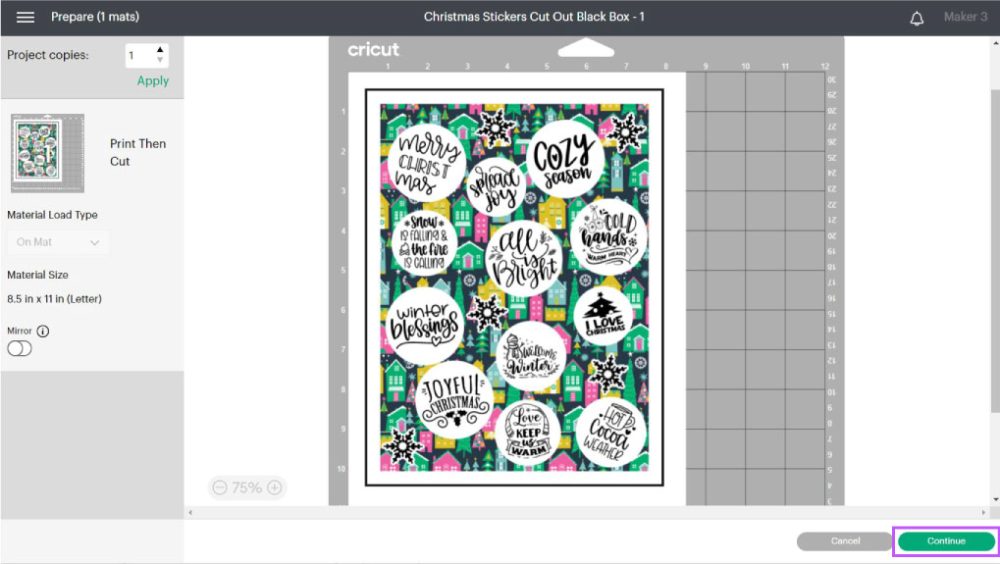Click the Prepare (1 mats) title
The image size is (1000, 564).
point(95,17)
